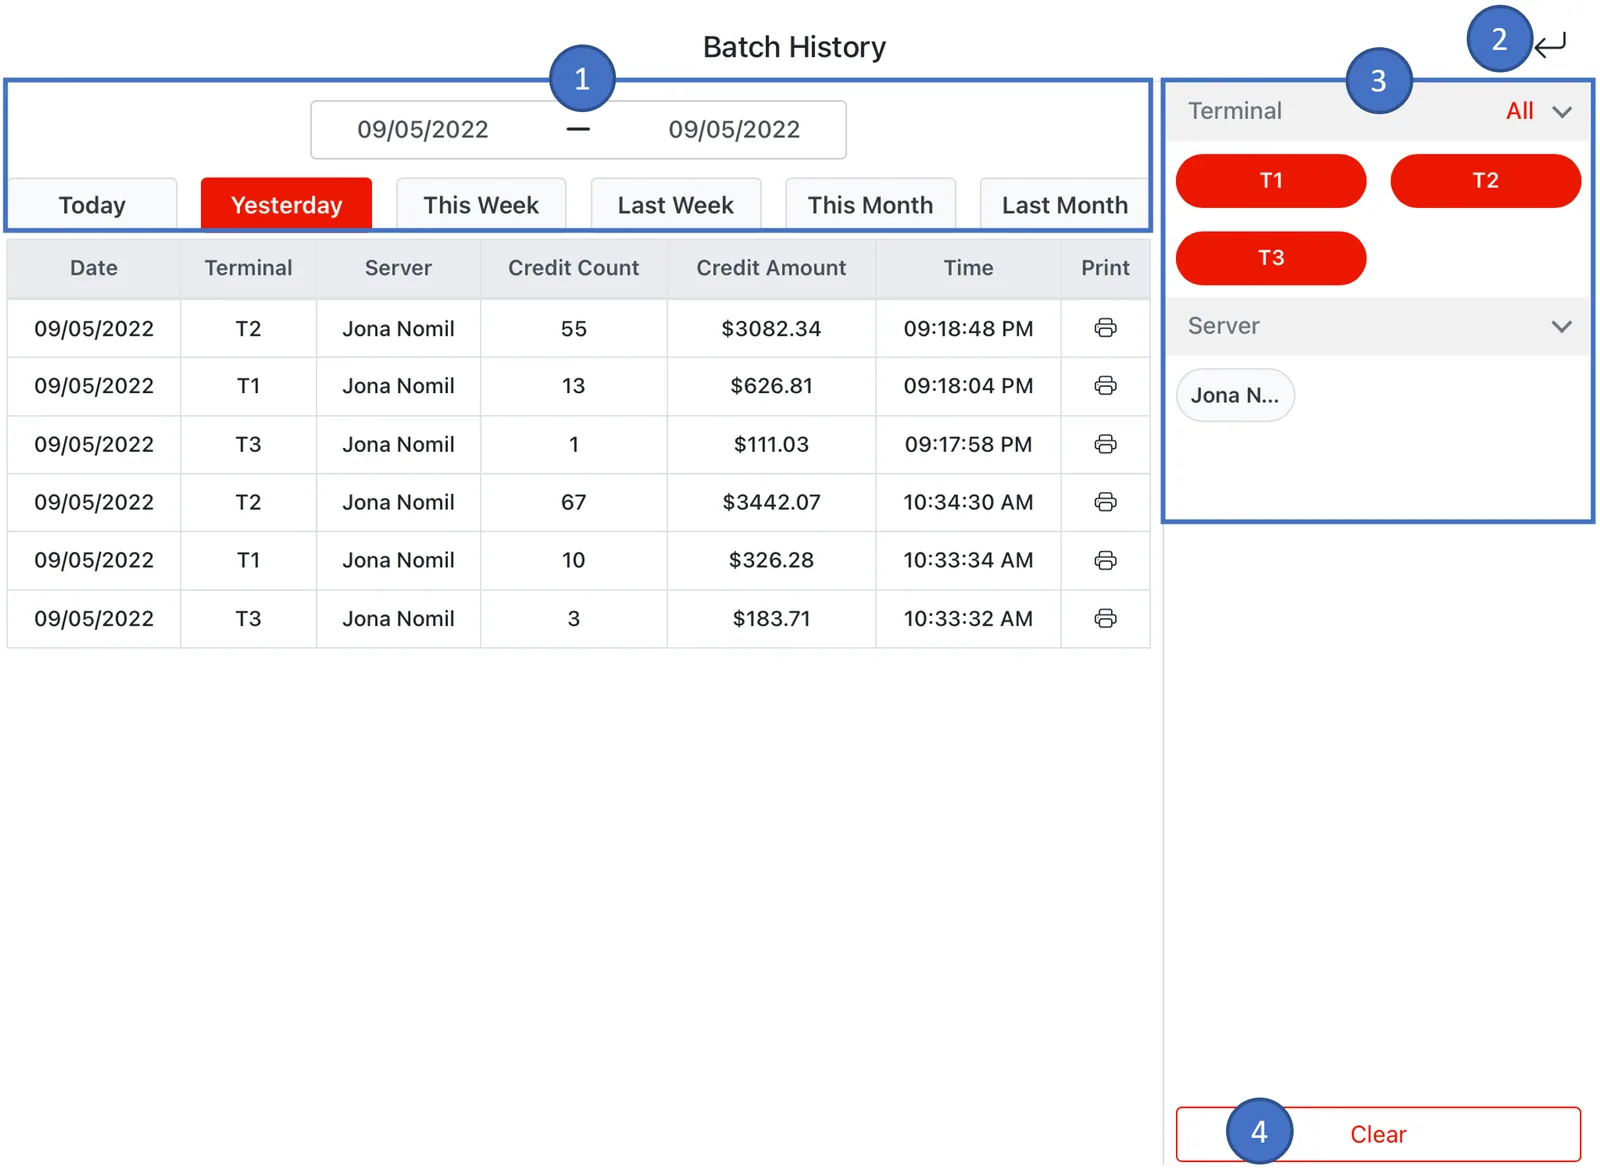The width and height of the screenshot is (1600, 1170).
Task: Select All terminals option
Action: [x=1519, y=111]
